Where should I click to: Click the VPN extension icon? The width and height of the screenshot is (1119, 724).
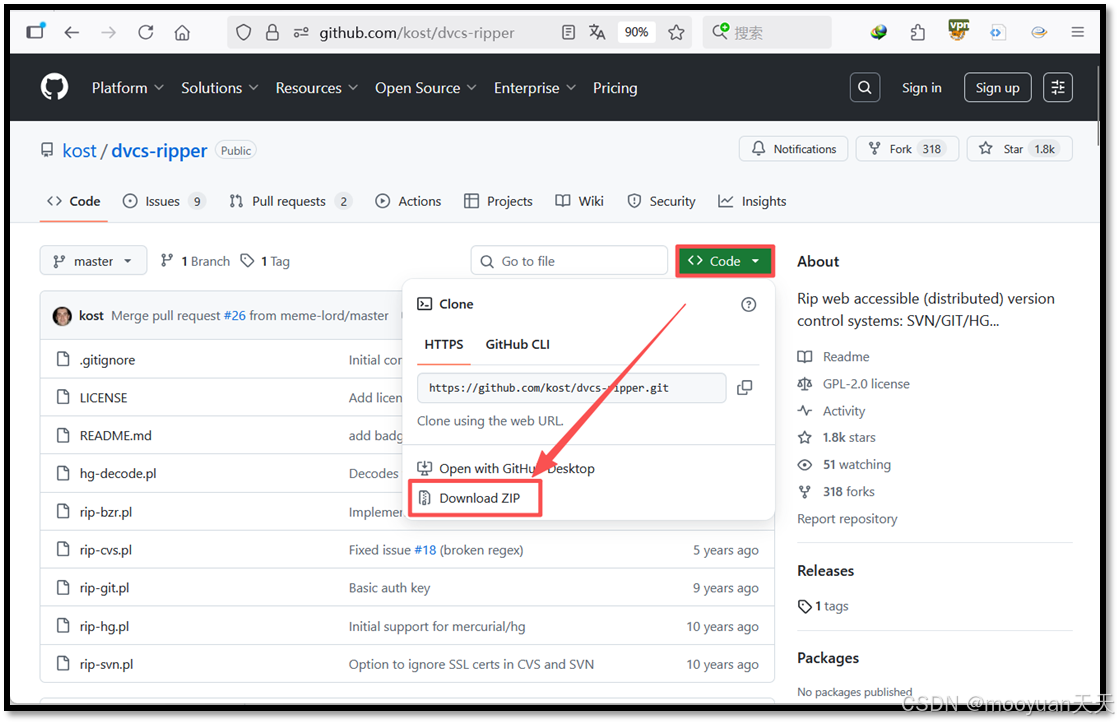click(958, 30)
